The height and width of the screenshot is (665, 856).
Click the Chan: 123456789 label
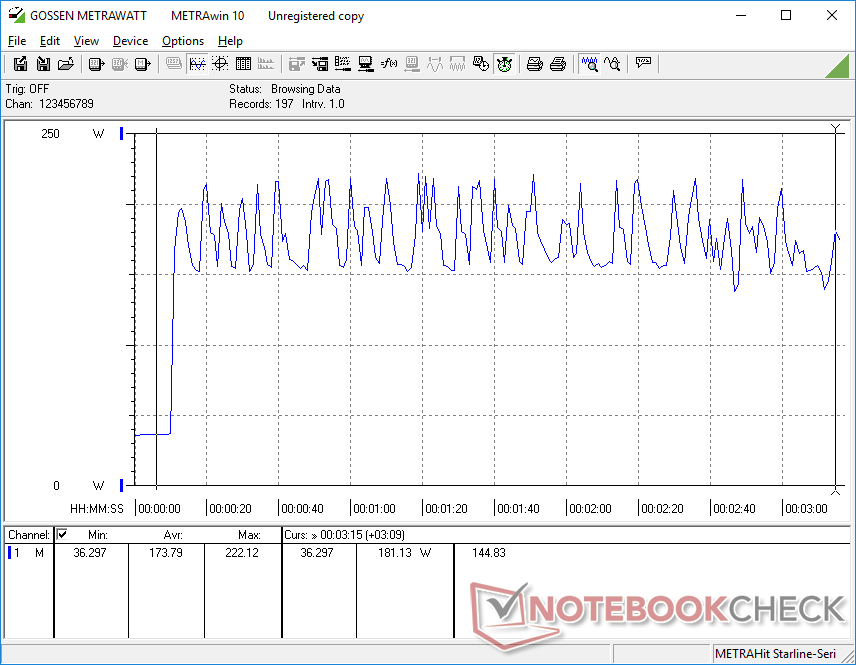click(x=50, y=104)
